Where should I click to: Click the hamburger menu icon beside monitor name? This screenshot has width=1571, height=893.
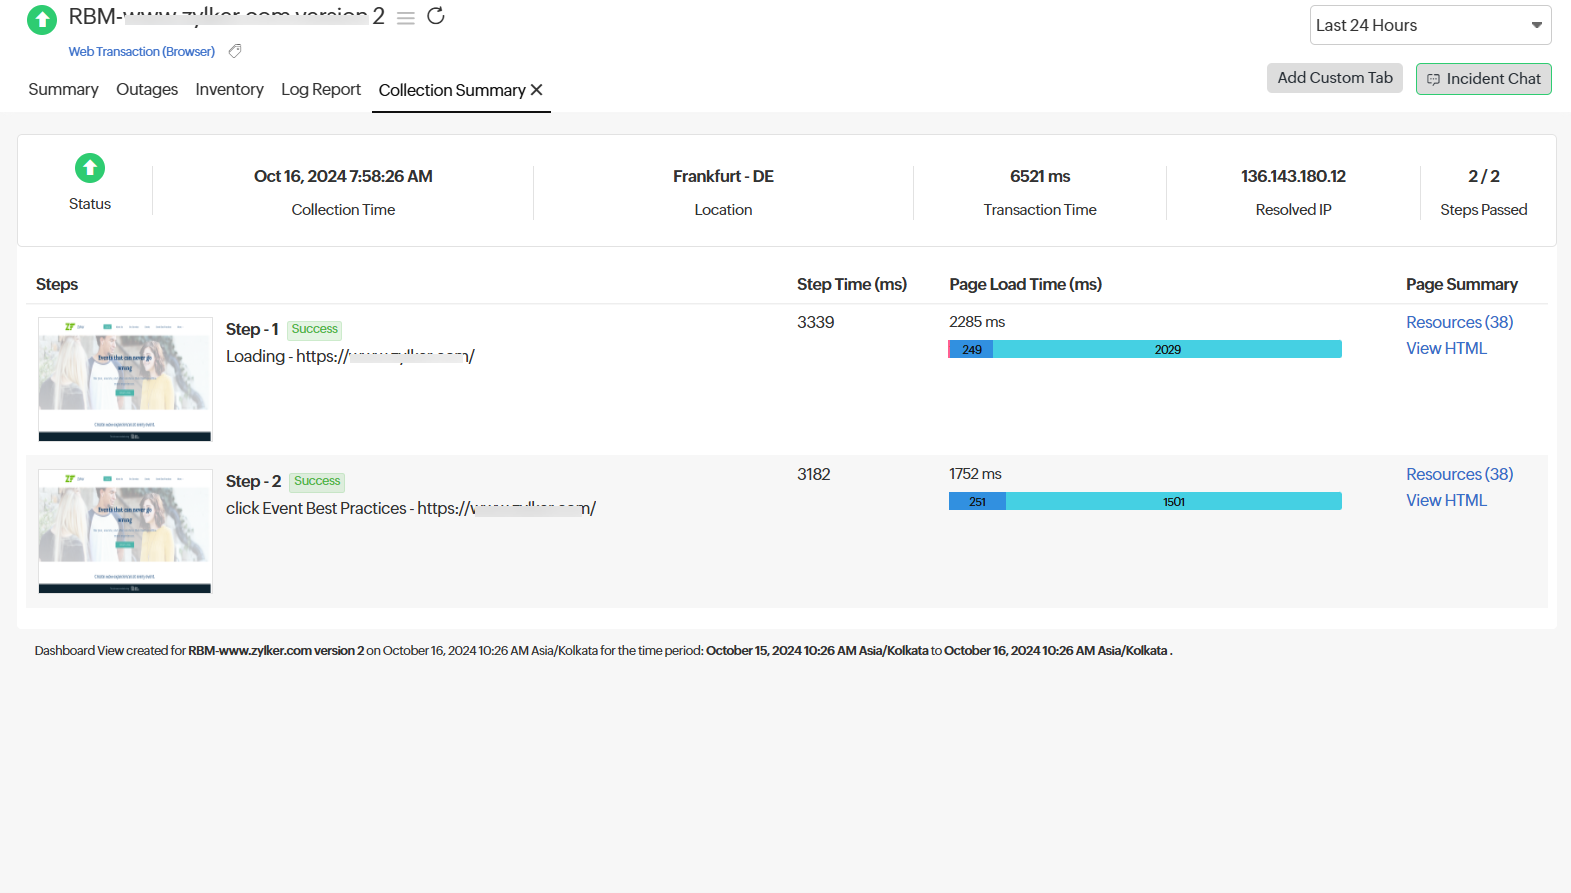click(x=405, y=18)
